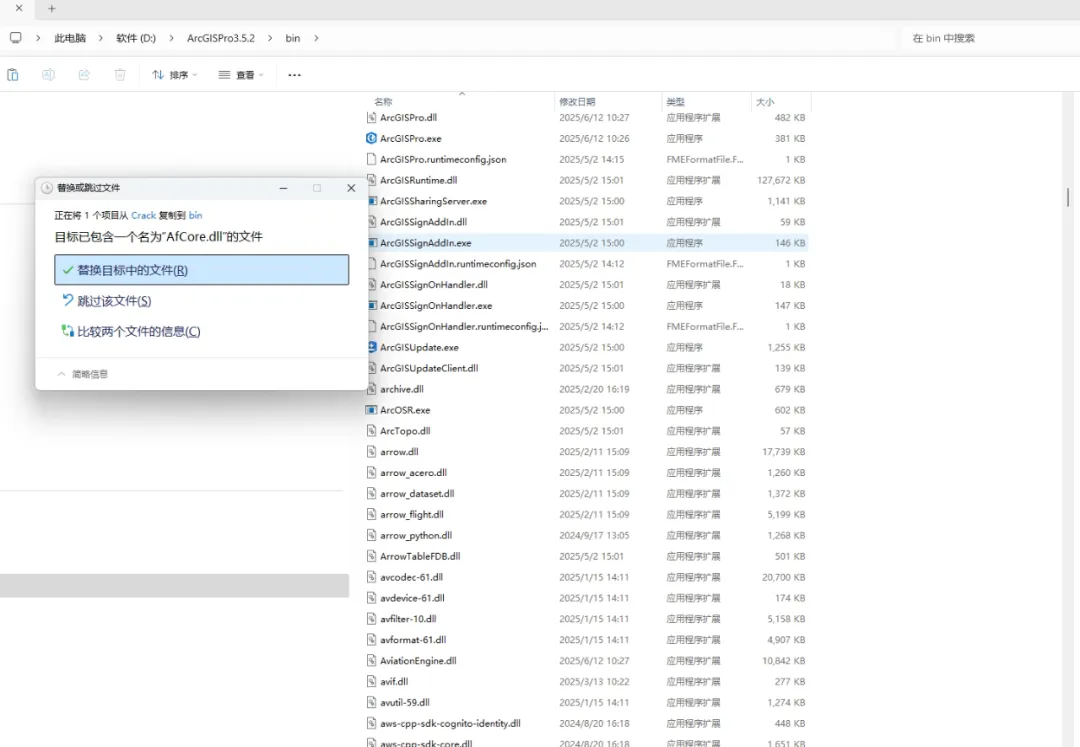Screen dimensions: 1080x747
Task: Expand chevron after ArcGISPro3.5.2 in address bar
Action: [270, 38]
